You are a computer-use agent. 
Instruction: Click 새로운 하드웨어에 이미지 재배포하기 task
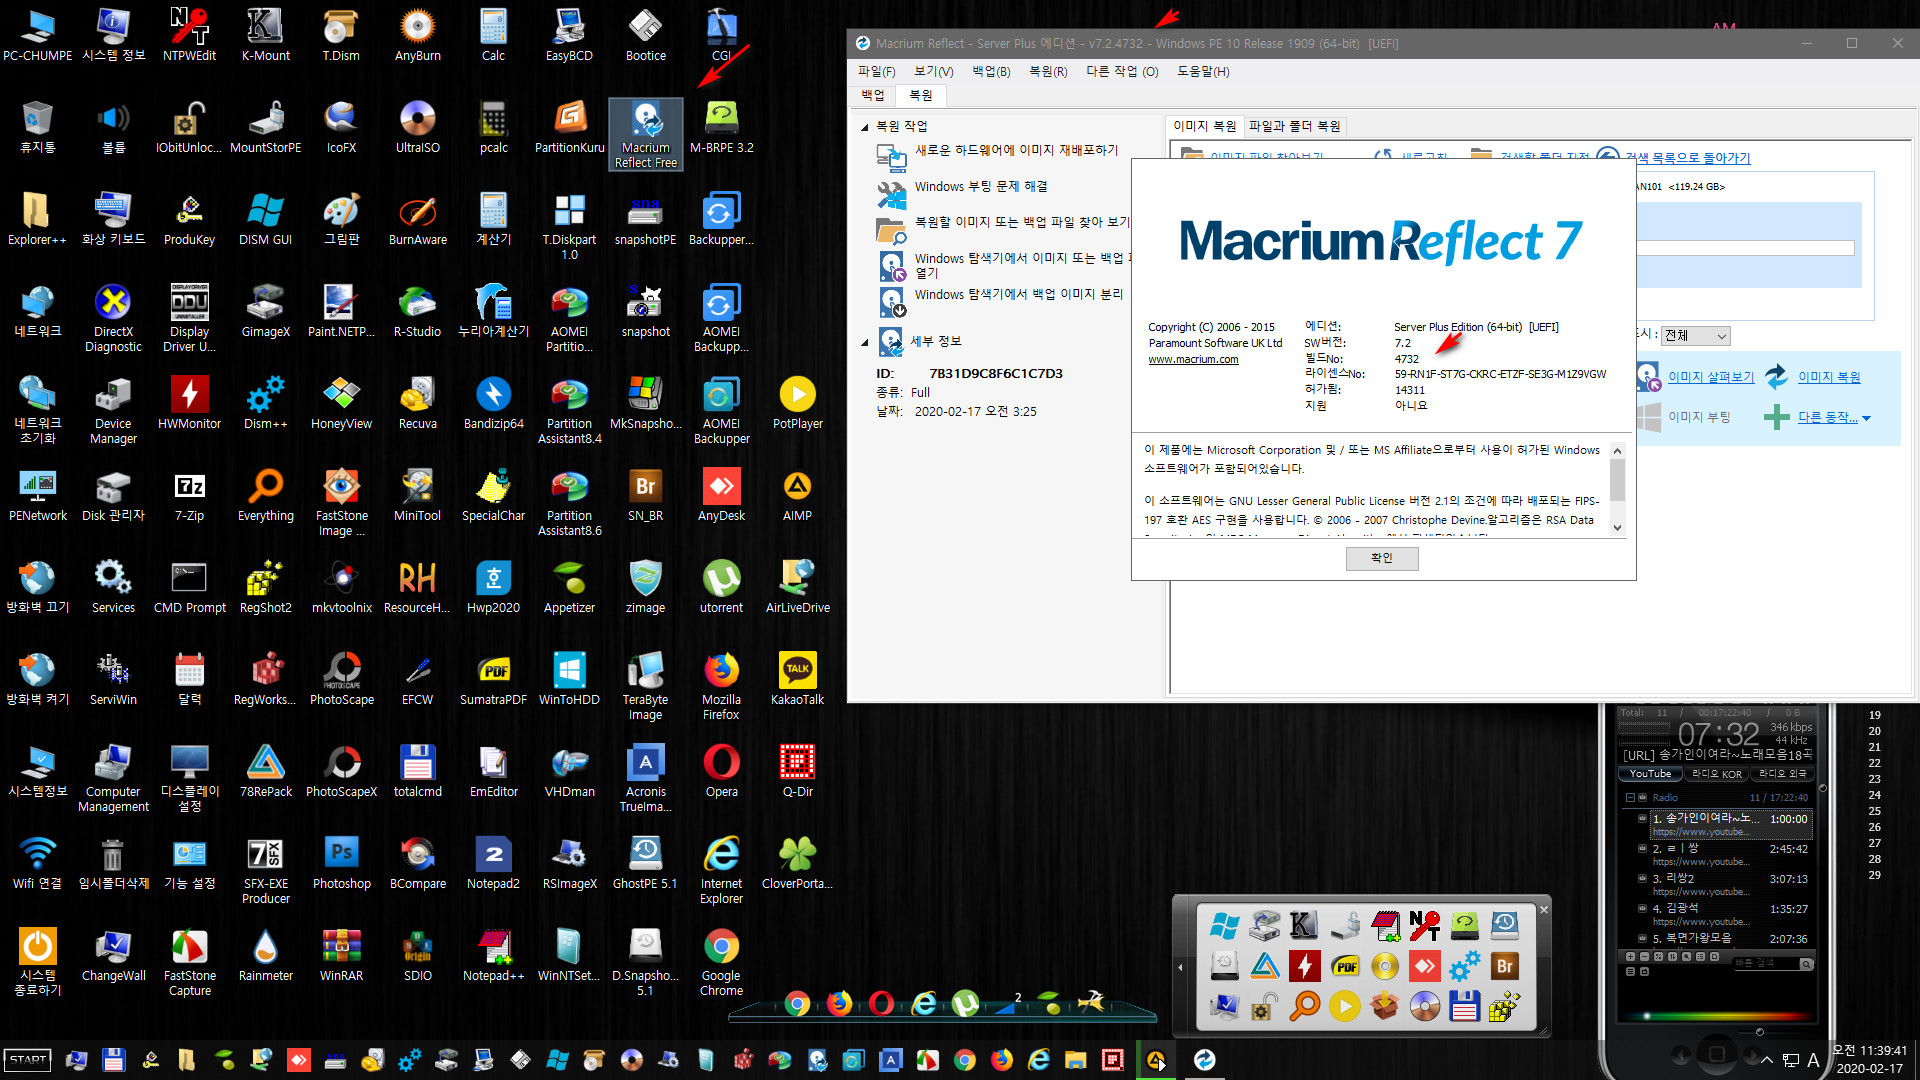click(x=1016, y=150)
